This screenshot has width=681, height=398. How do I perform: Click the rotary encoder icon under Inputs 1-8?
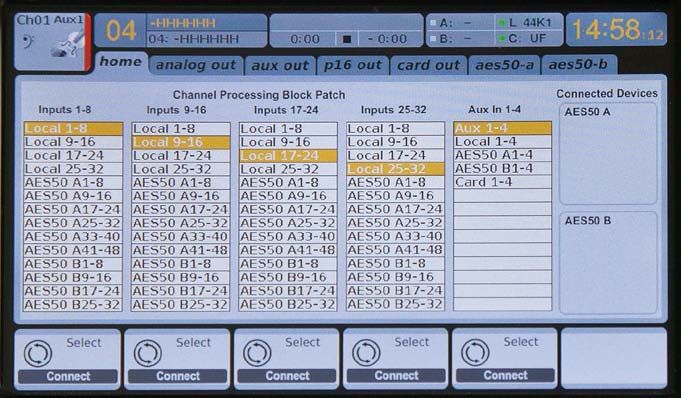coord(38,353)
